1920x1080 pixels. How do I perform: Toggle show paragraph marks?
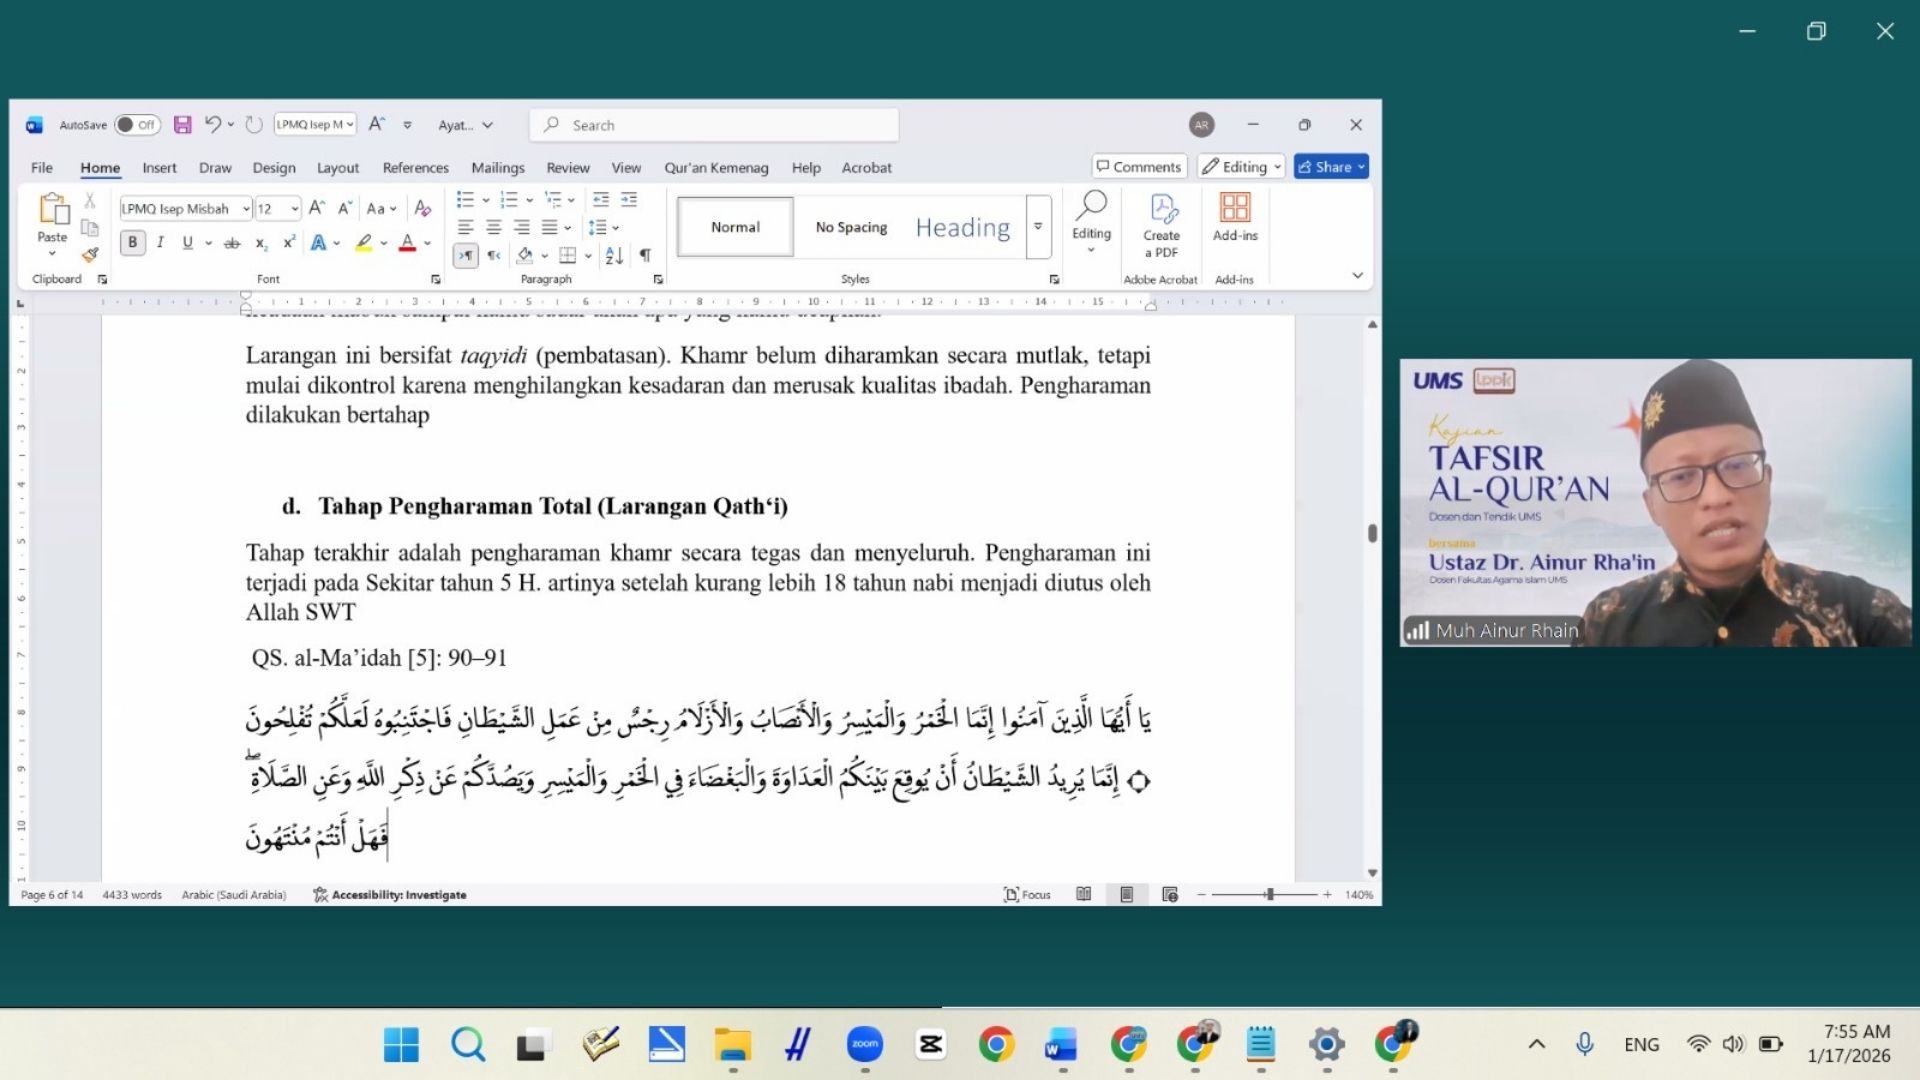tap(645, 256)
